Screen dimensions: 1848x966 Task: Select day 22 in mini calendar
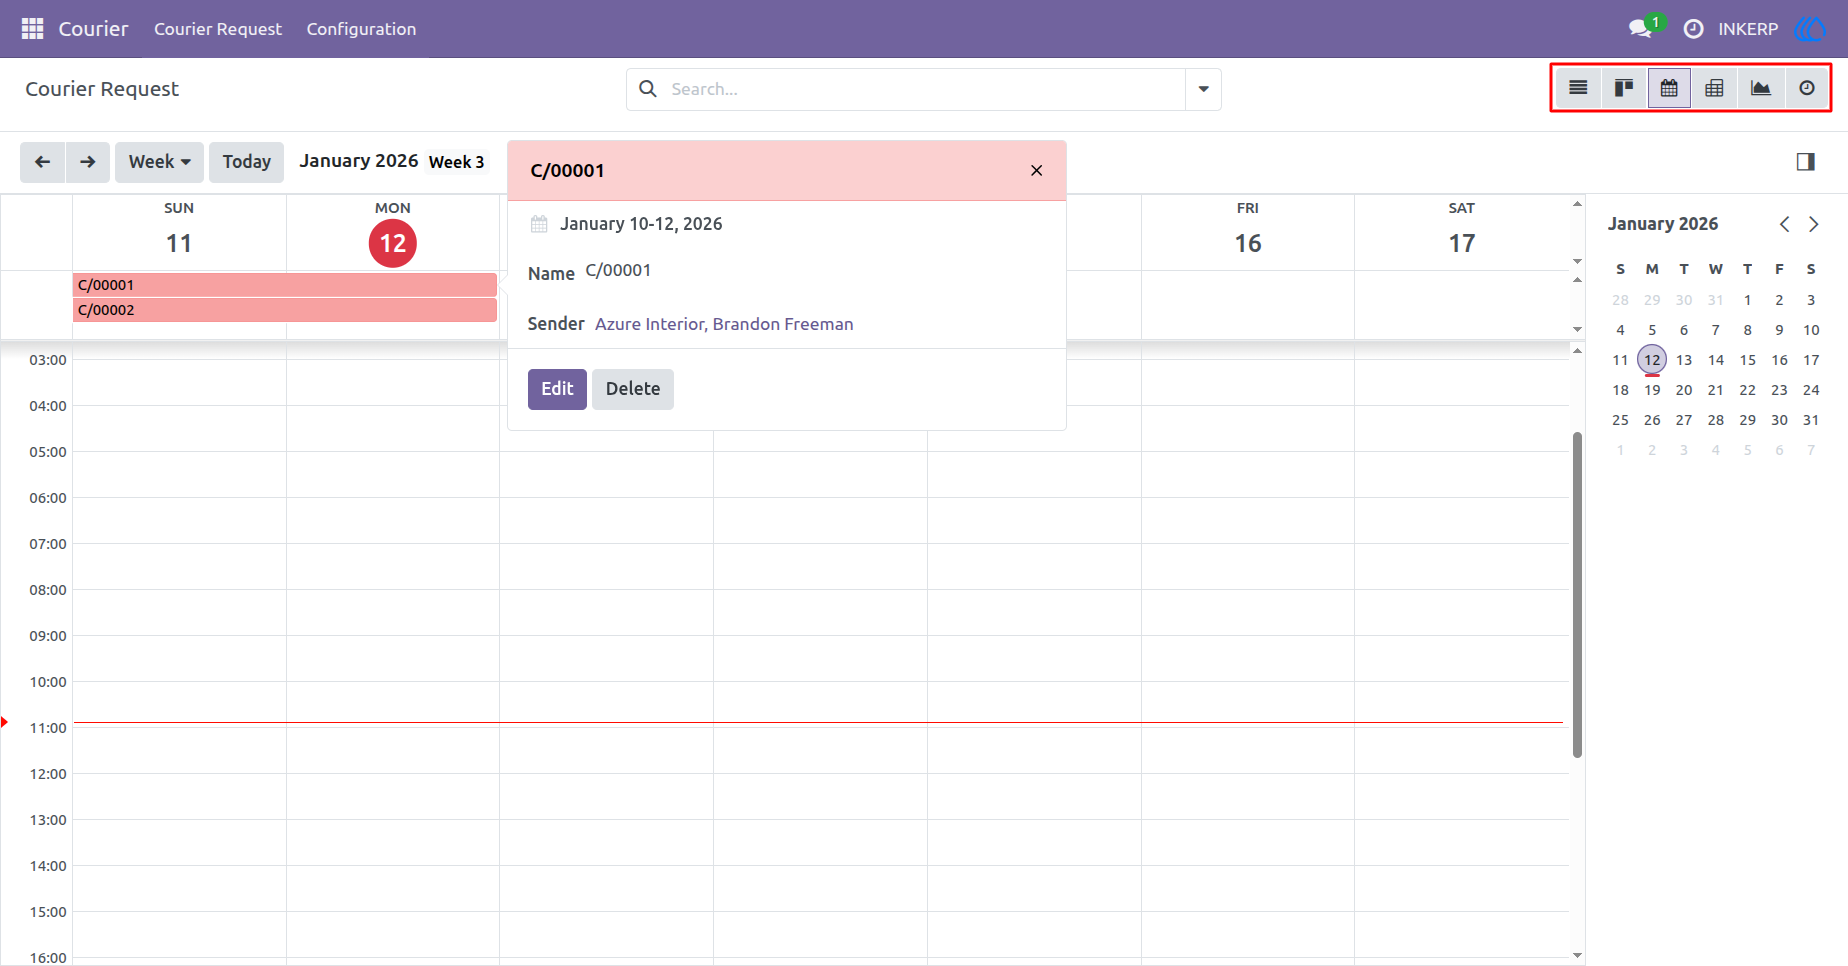[x=1748, y=390]
